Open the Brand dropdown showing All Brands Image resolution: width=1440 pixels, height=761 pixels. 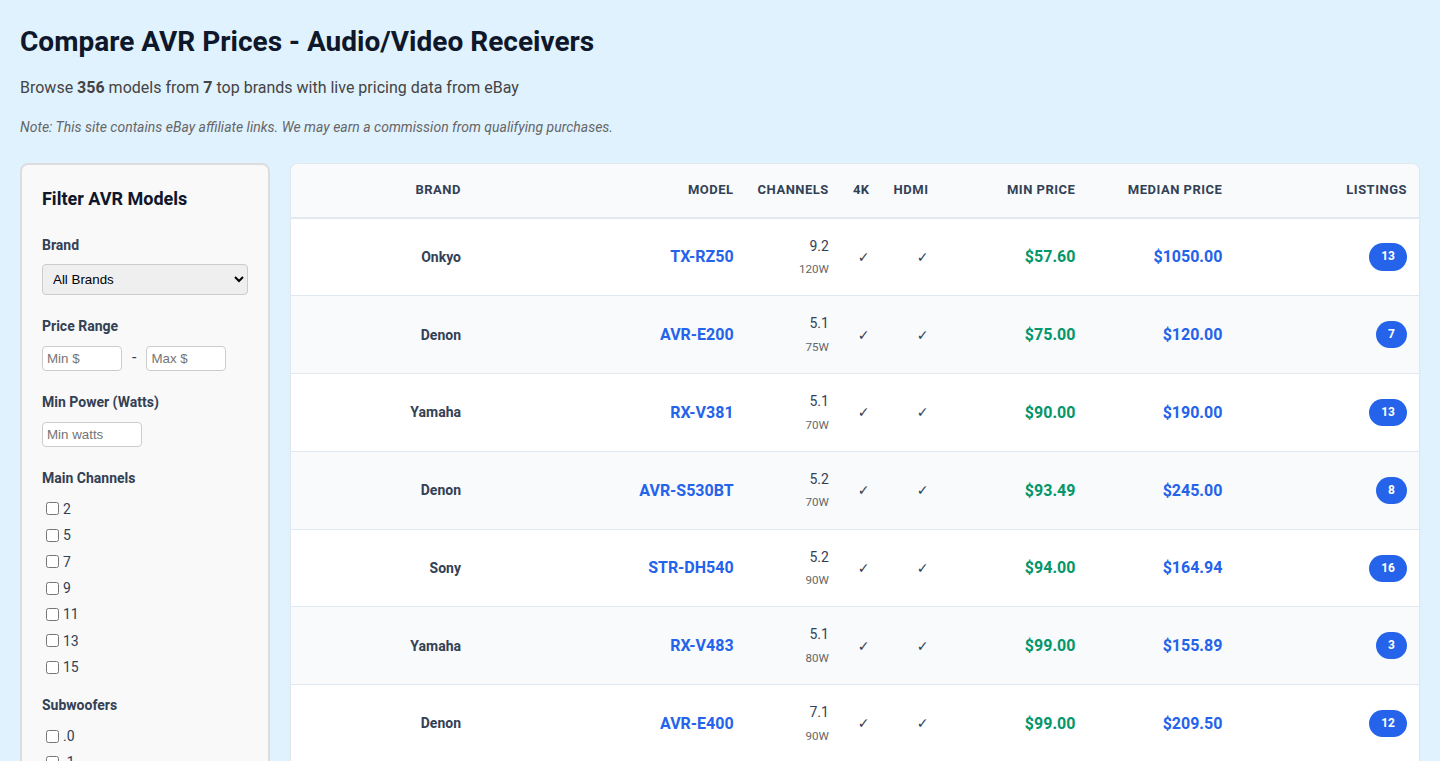[145, 279]
